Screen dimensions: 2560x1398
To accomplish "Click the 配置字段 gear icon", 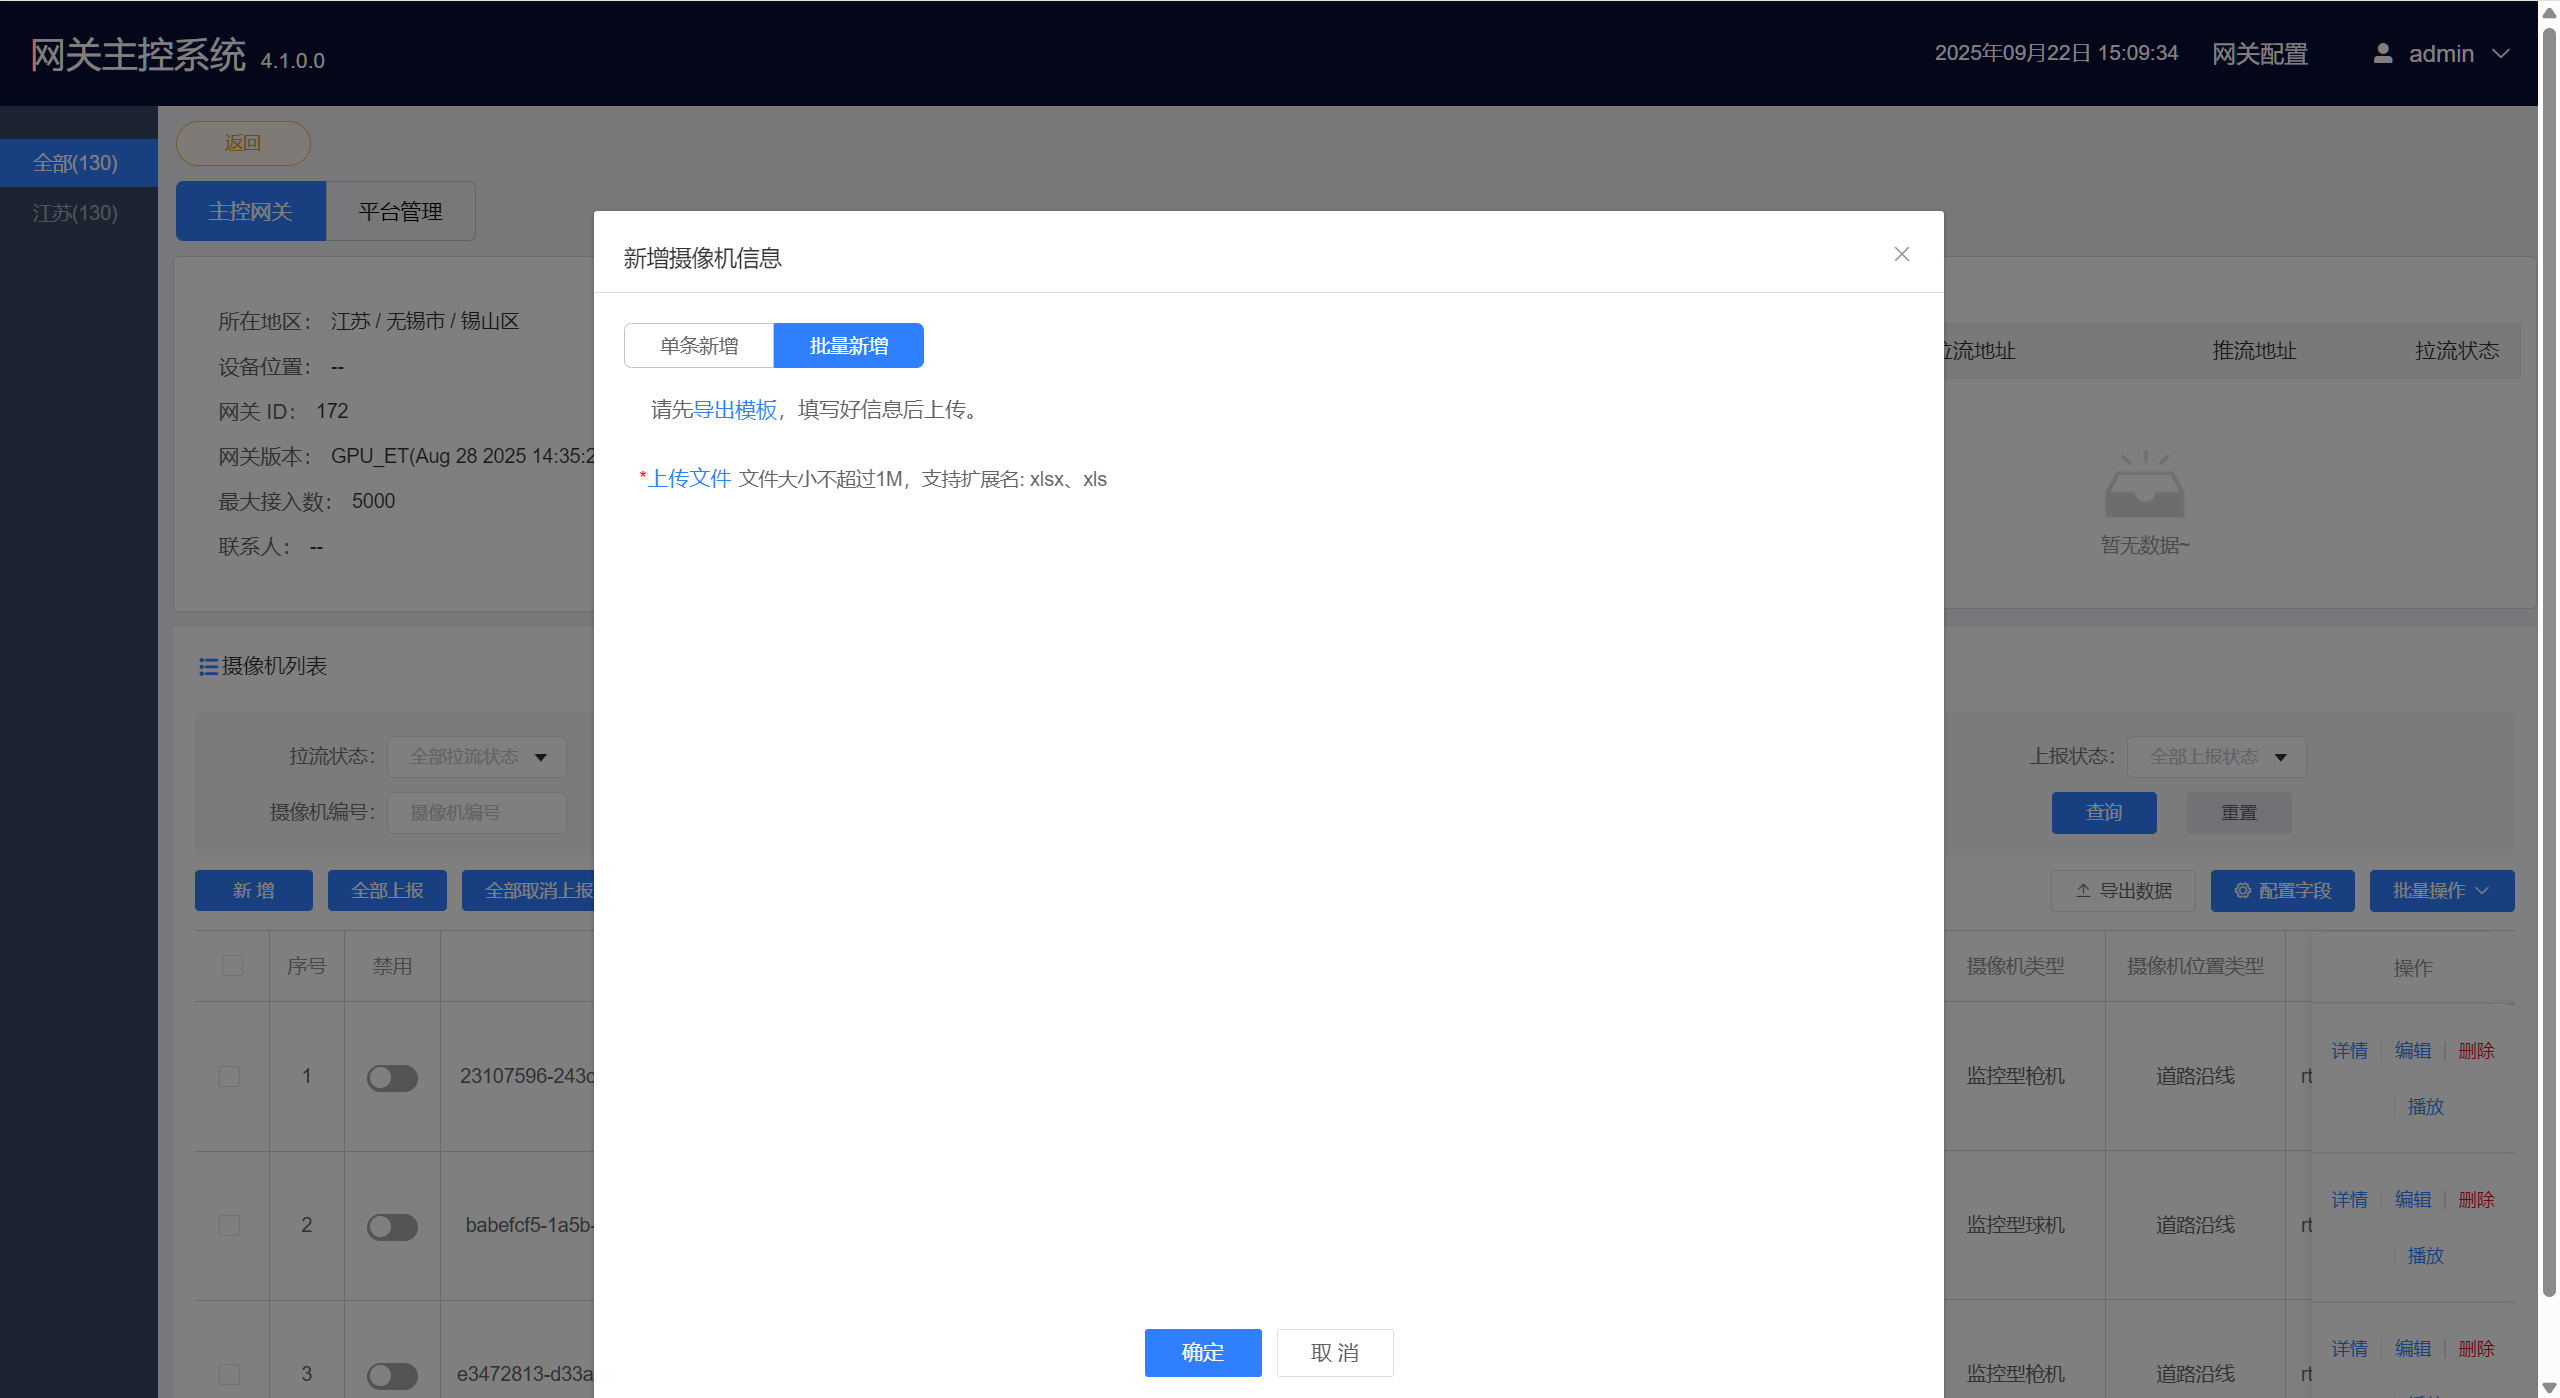I will click(x=2242, y=890).
